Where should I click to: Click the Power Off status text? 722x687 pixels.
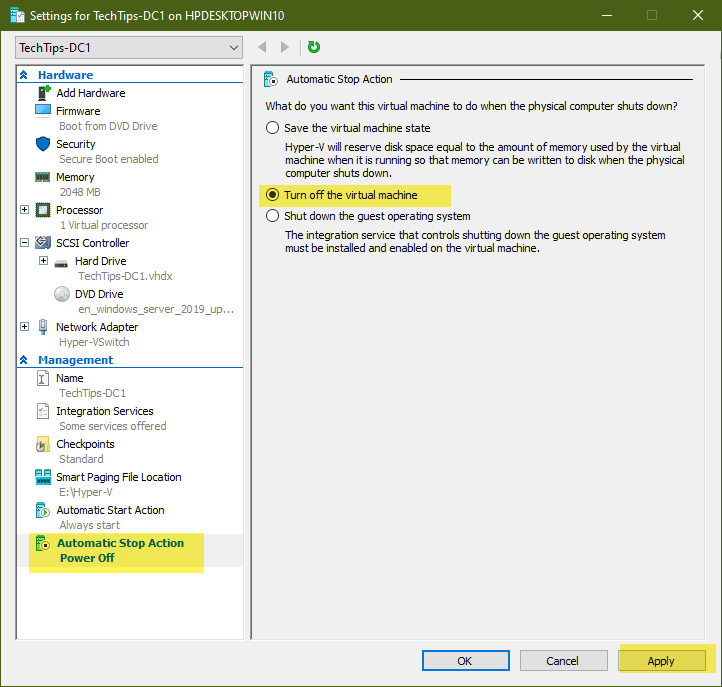87,558
